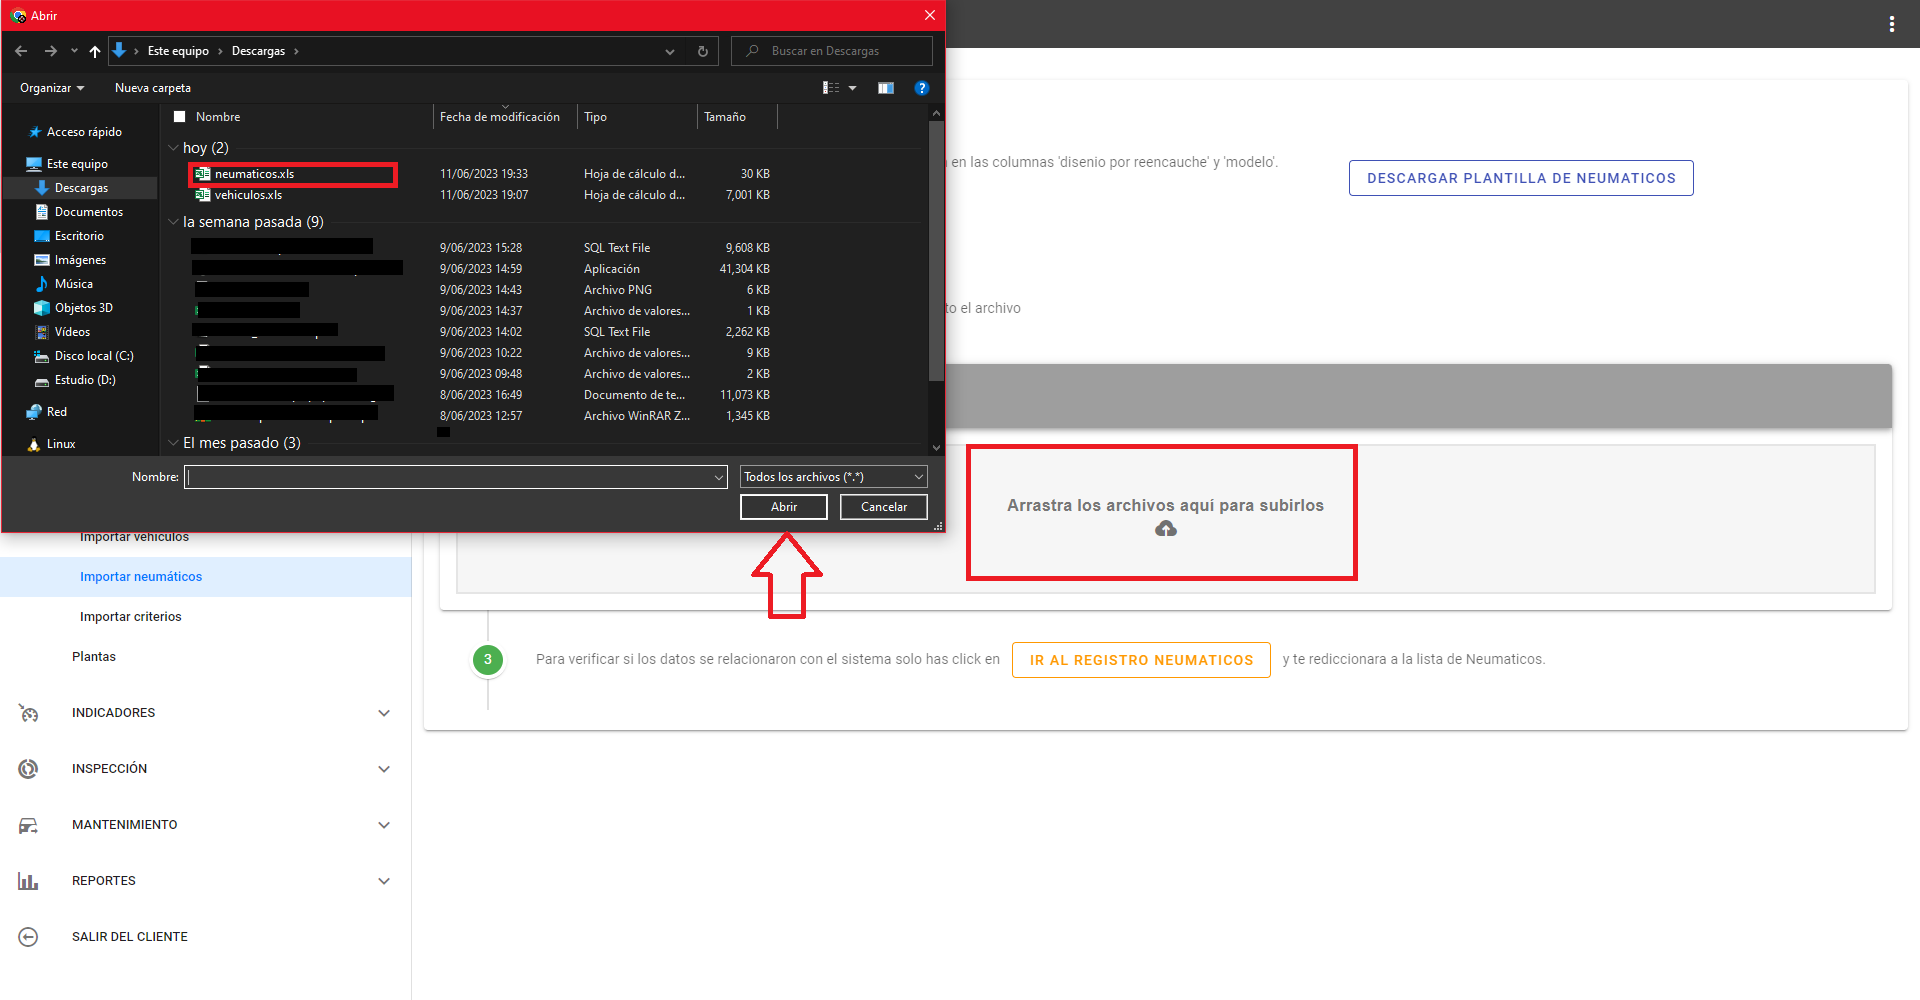This screenshot has width=1920, height=1000.
Task: Click Descargar Plantilla de Neumaticos button
Action: click(x=1520, y=178)
